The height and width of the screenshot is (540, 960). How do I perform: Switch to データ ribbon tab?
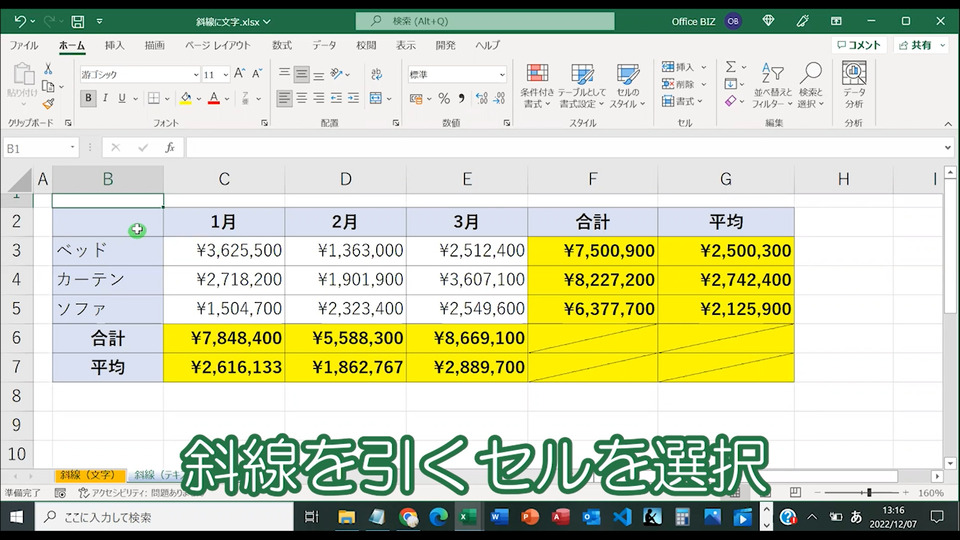(324, 45)
